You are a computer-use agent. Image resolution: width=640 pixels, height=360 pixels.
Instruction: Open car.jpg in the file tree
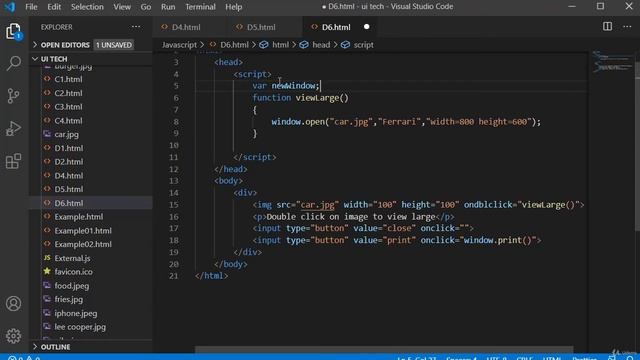[x=67, y=134]
